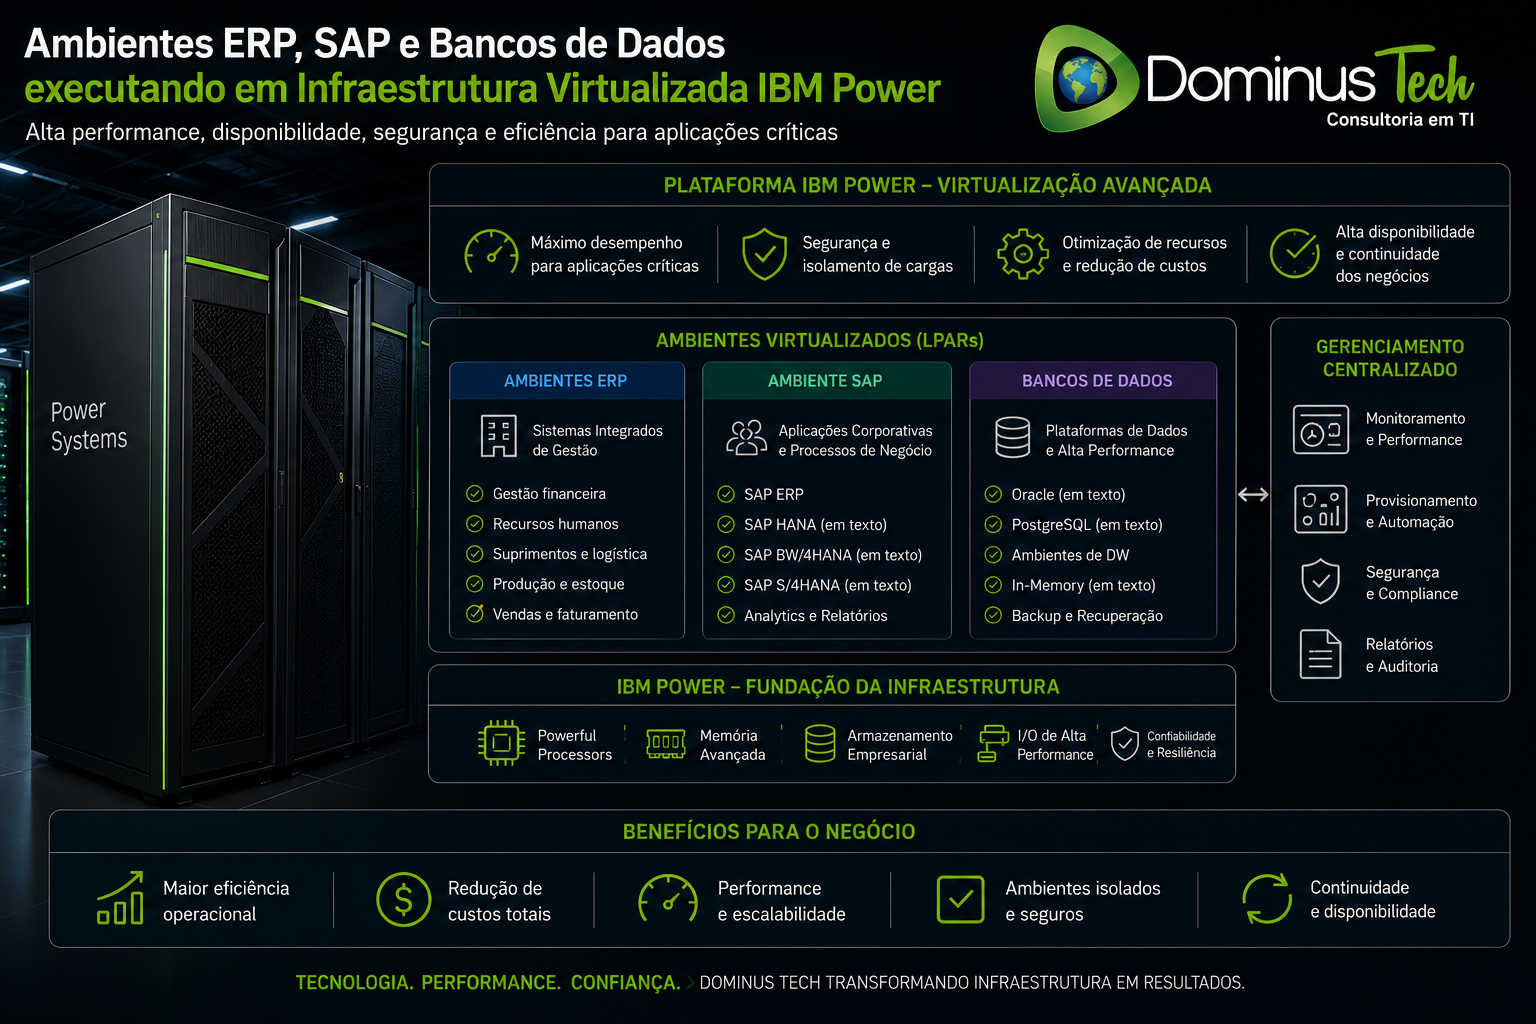The width and height of the screenshot is (1536, 1024).
Task: Click the check mark beside SAP HANA
Action: click(x=726, y=524)
